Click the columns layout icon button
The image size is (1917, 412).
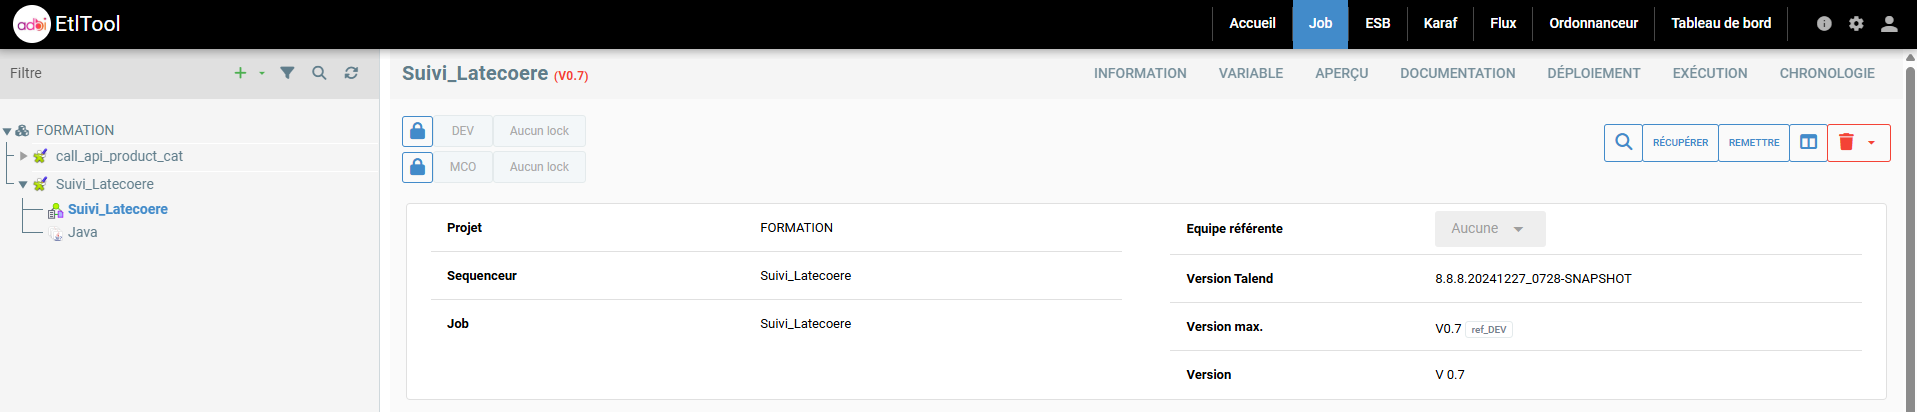(1808, 143)
